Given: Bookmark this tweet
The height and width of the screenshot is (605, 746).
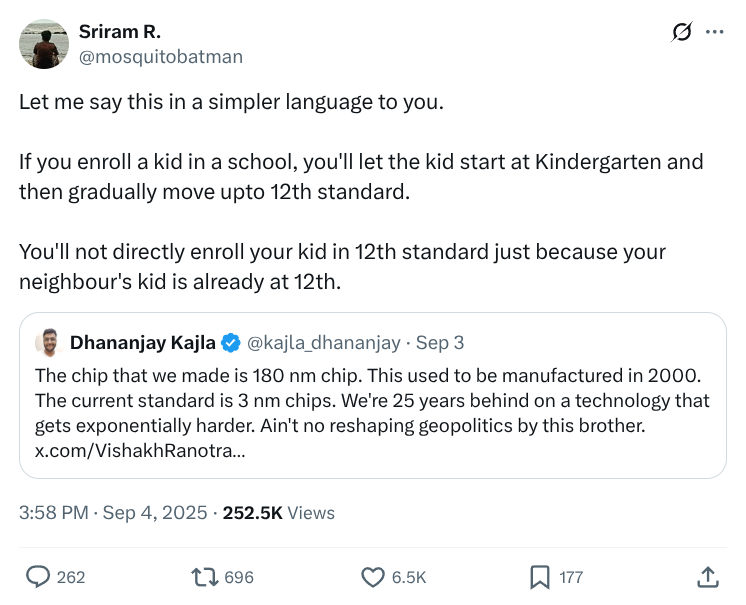Looking at the screenshot, I should 539,577.
